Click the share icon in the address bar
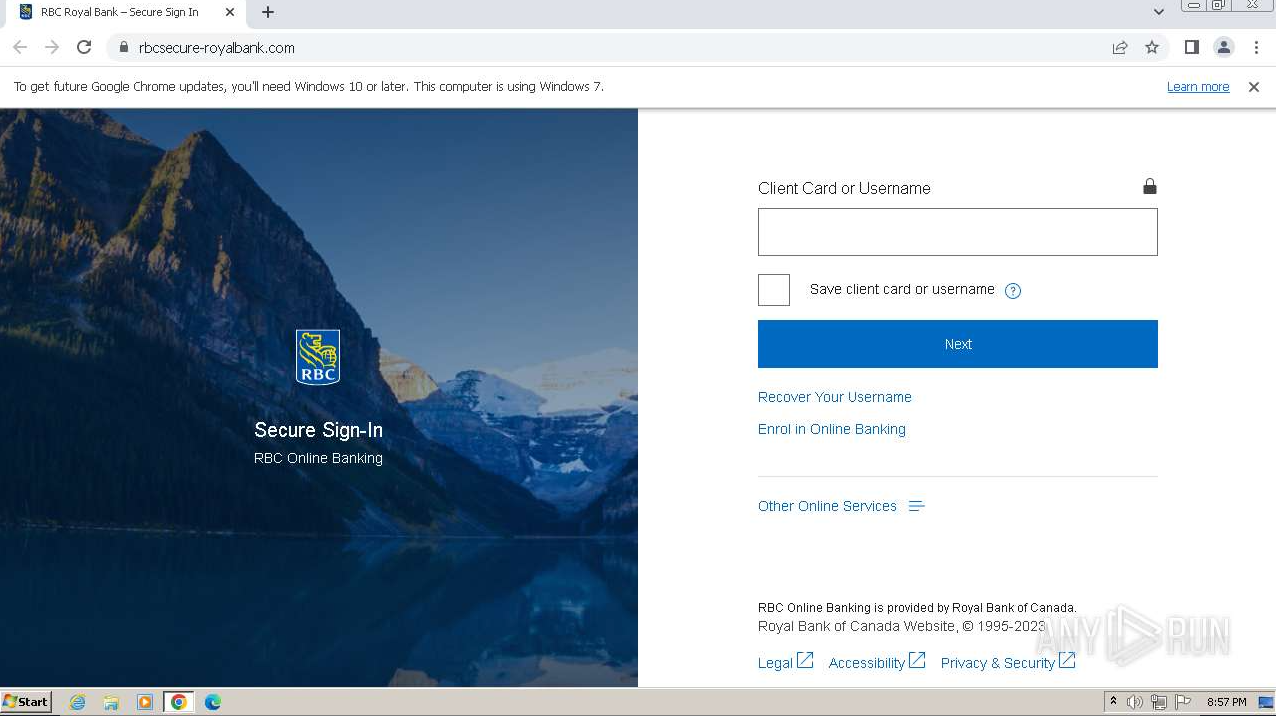 1119,47
